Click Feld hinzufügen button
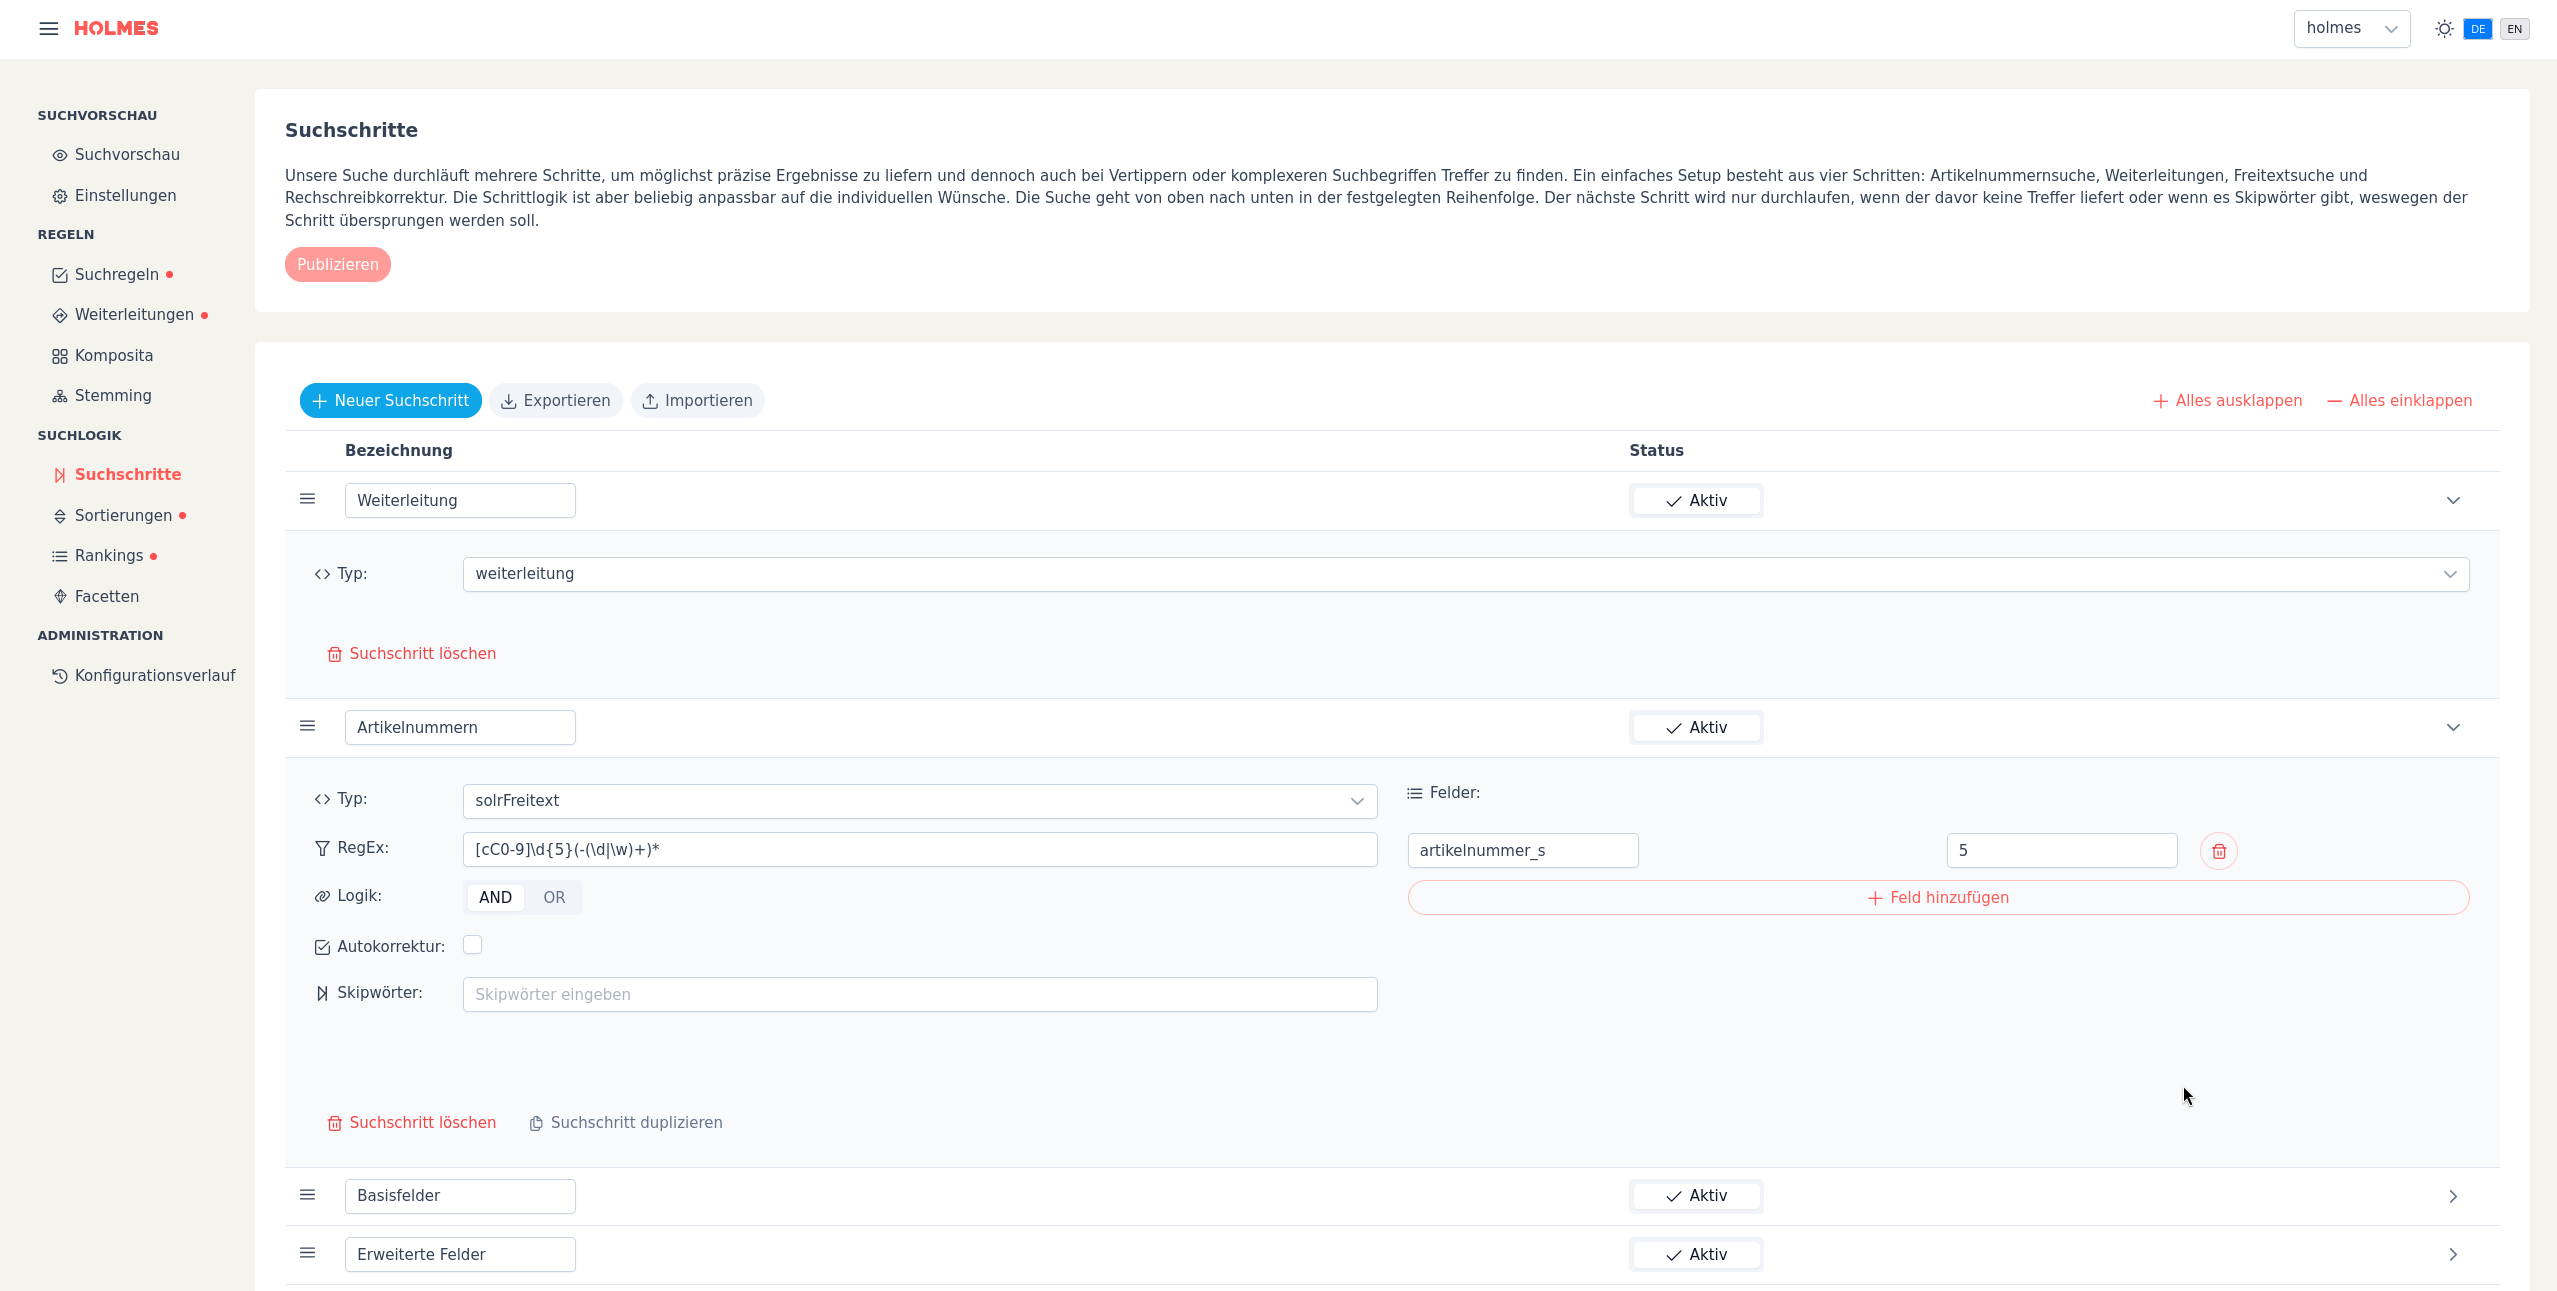 pos(1937,897)
